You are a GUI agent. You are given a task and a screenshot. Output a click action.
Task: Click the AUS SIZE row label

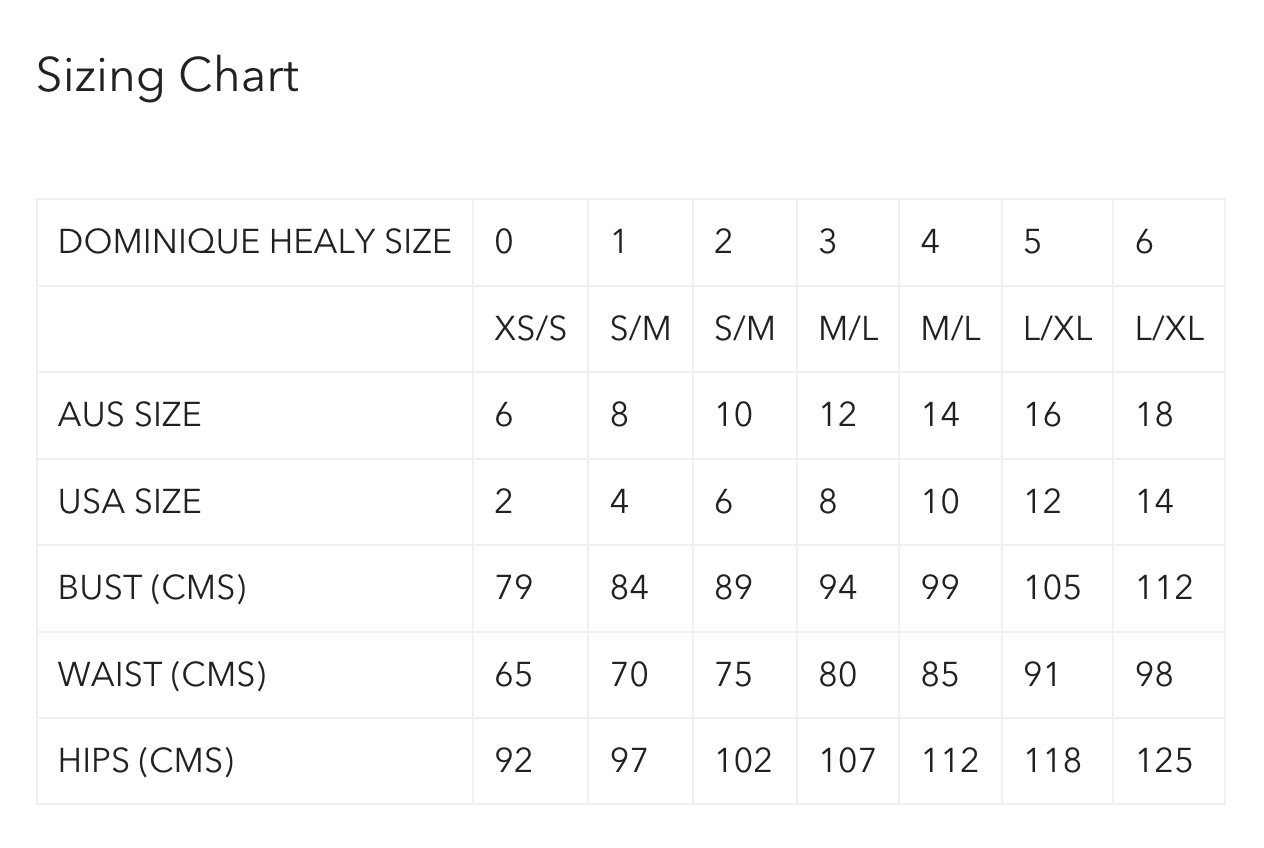(130, 415)
